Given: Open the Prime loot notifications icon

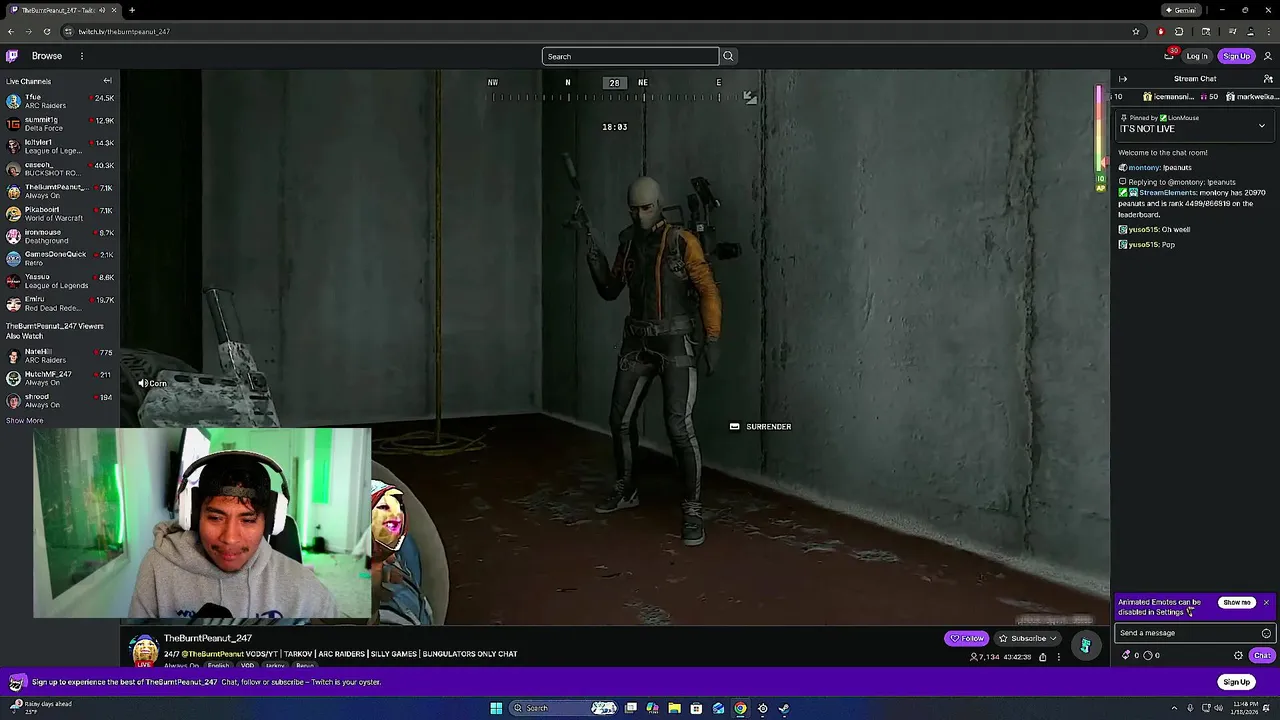Looking at the screenshot, I should (1168, 56).
